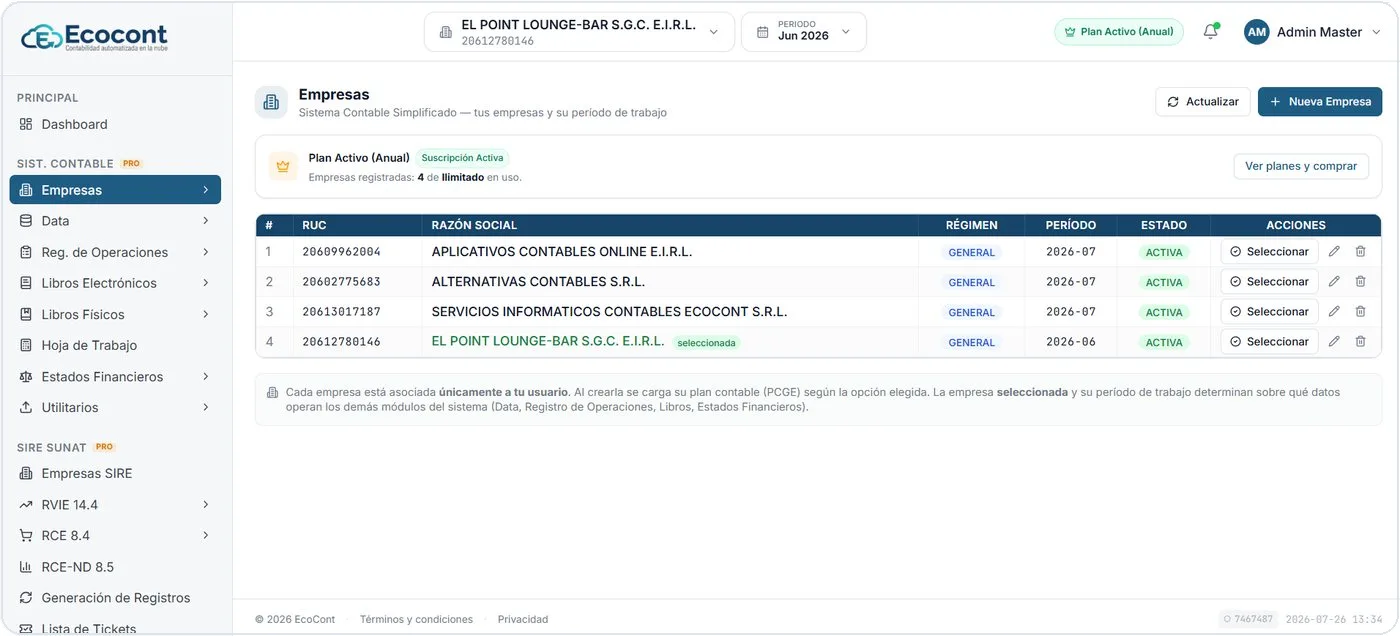
Task: Click RVIE 14.4 trend icon
Action: tap(26, 505)
